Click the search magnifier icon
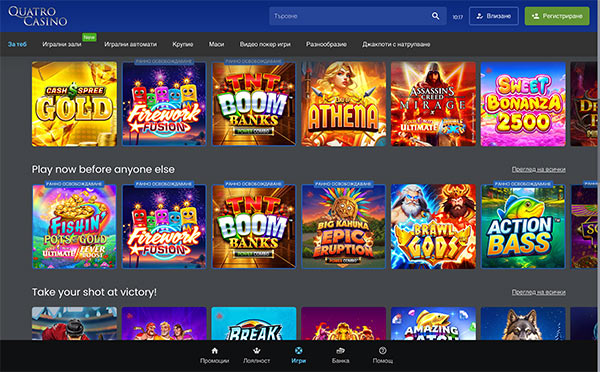The height and width of the screenshot is (372, 600). click(435, 16)
